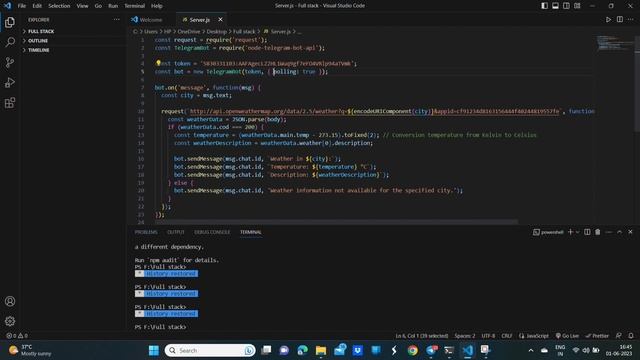Viewport: 640px width, 360px height.
Task: Select the powershell terminal label
Action: point(548,232)
